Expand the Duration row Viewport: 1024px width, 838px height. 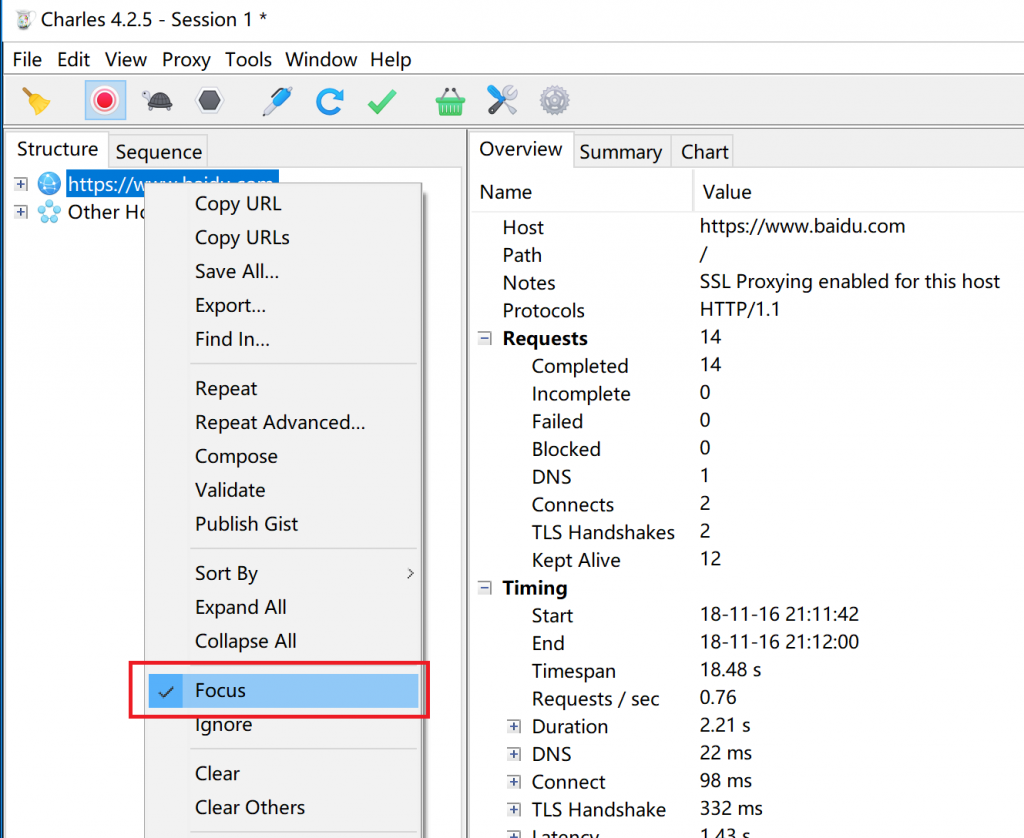point(514,726)
